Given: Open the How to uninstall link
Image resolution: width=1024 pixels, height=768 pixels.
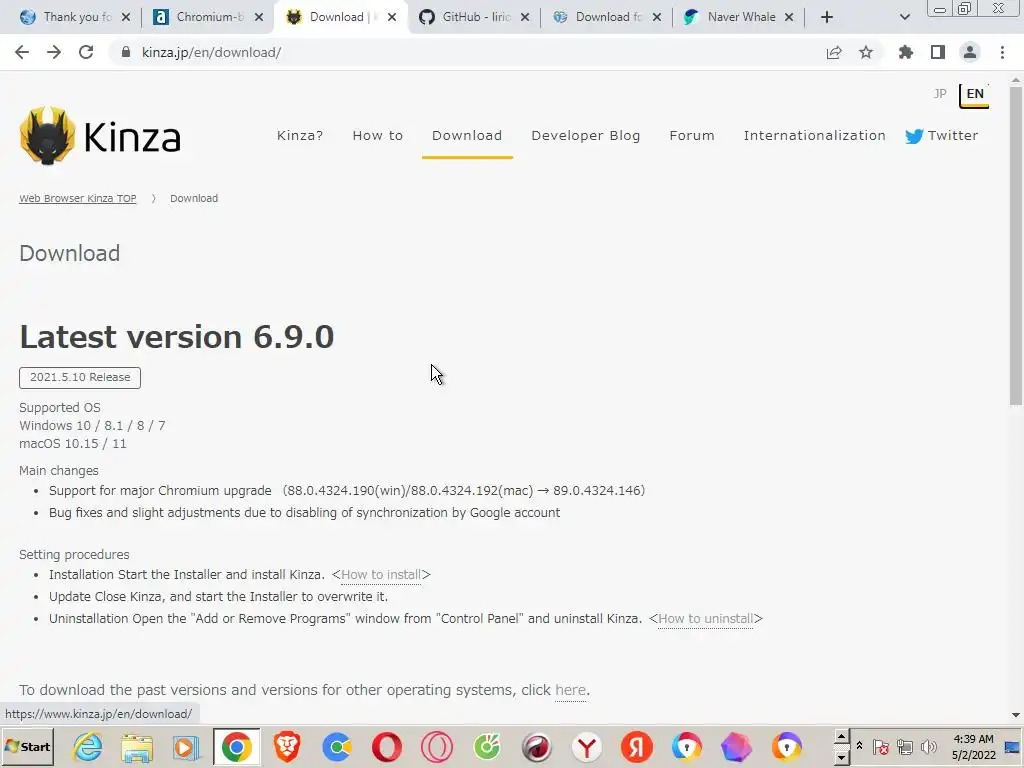Looking at the screenshot, I should click(x=705, y=618).
